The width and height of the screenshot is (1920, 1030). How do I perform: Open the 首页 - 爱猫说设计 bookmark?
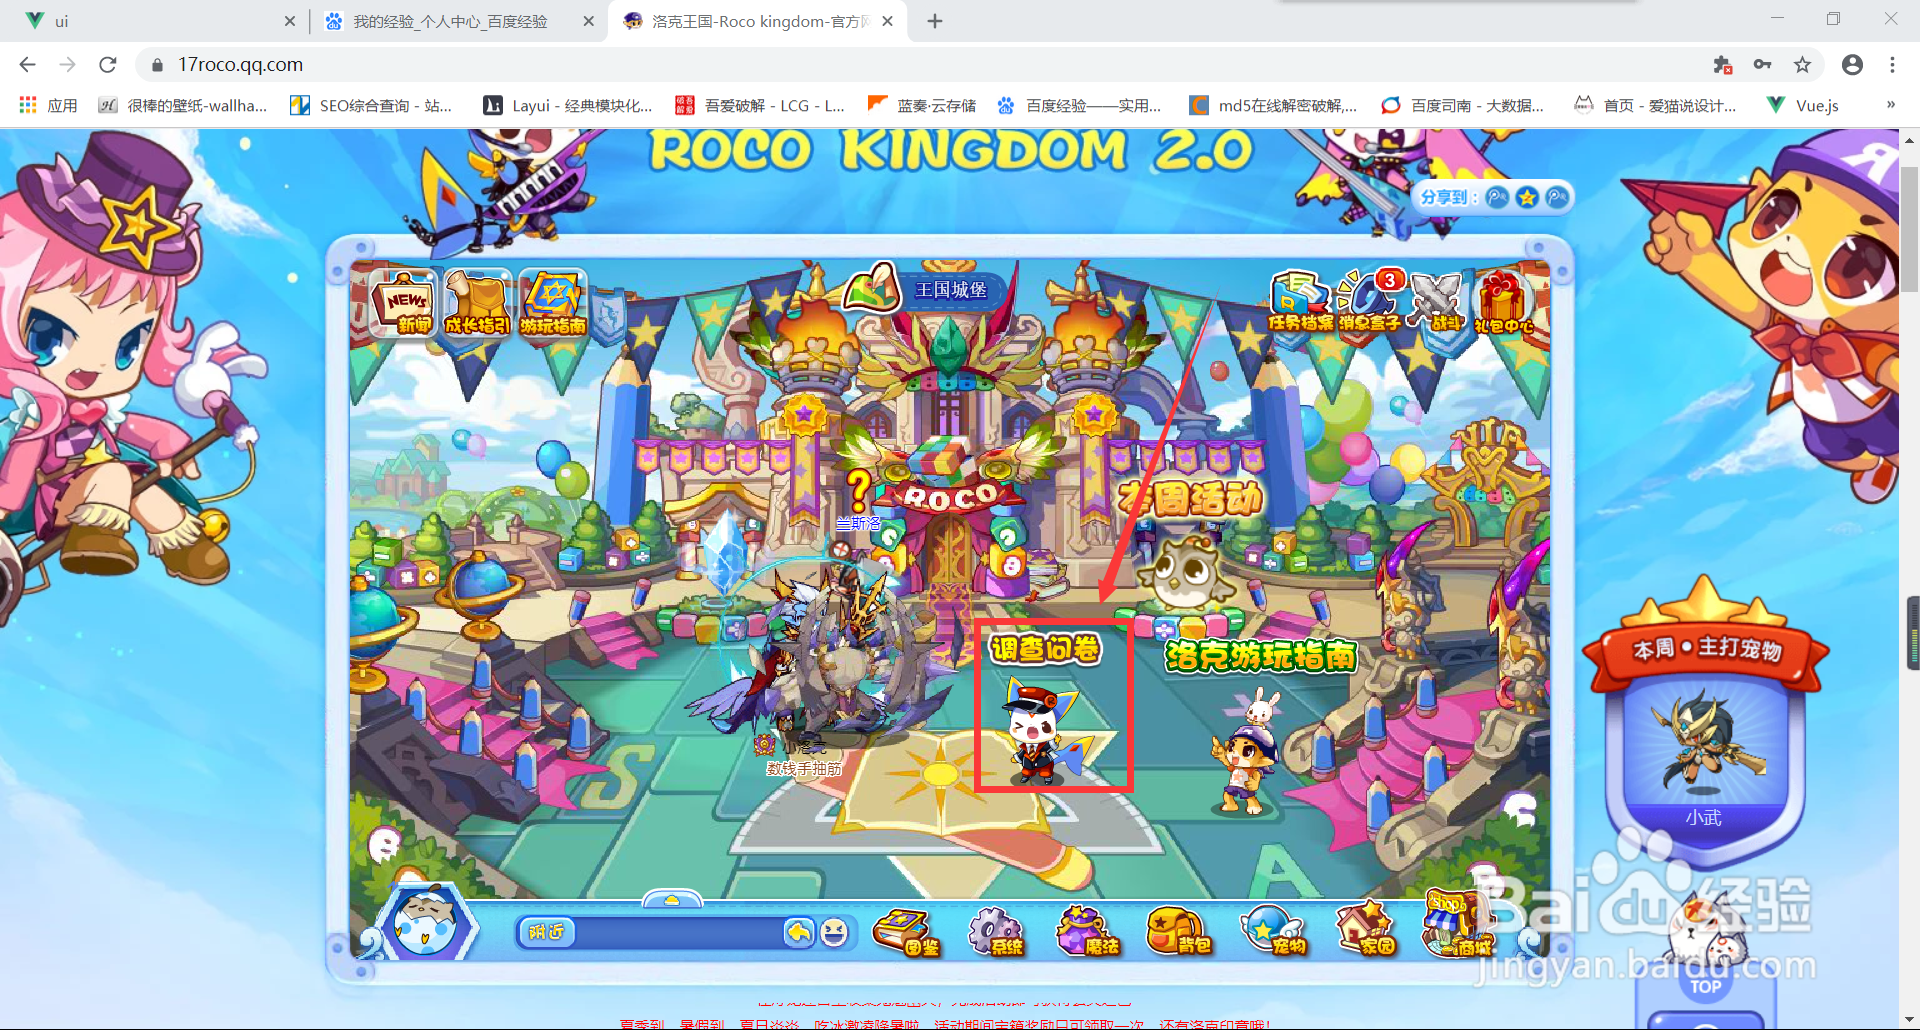[1655, 105]
